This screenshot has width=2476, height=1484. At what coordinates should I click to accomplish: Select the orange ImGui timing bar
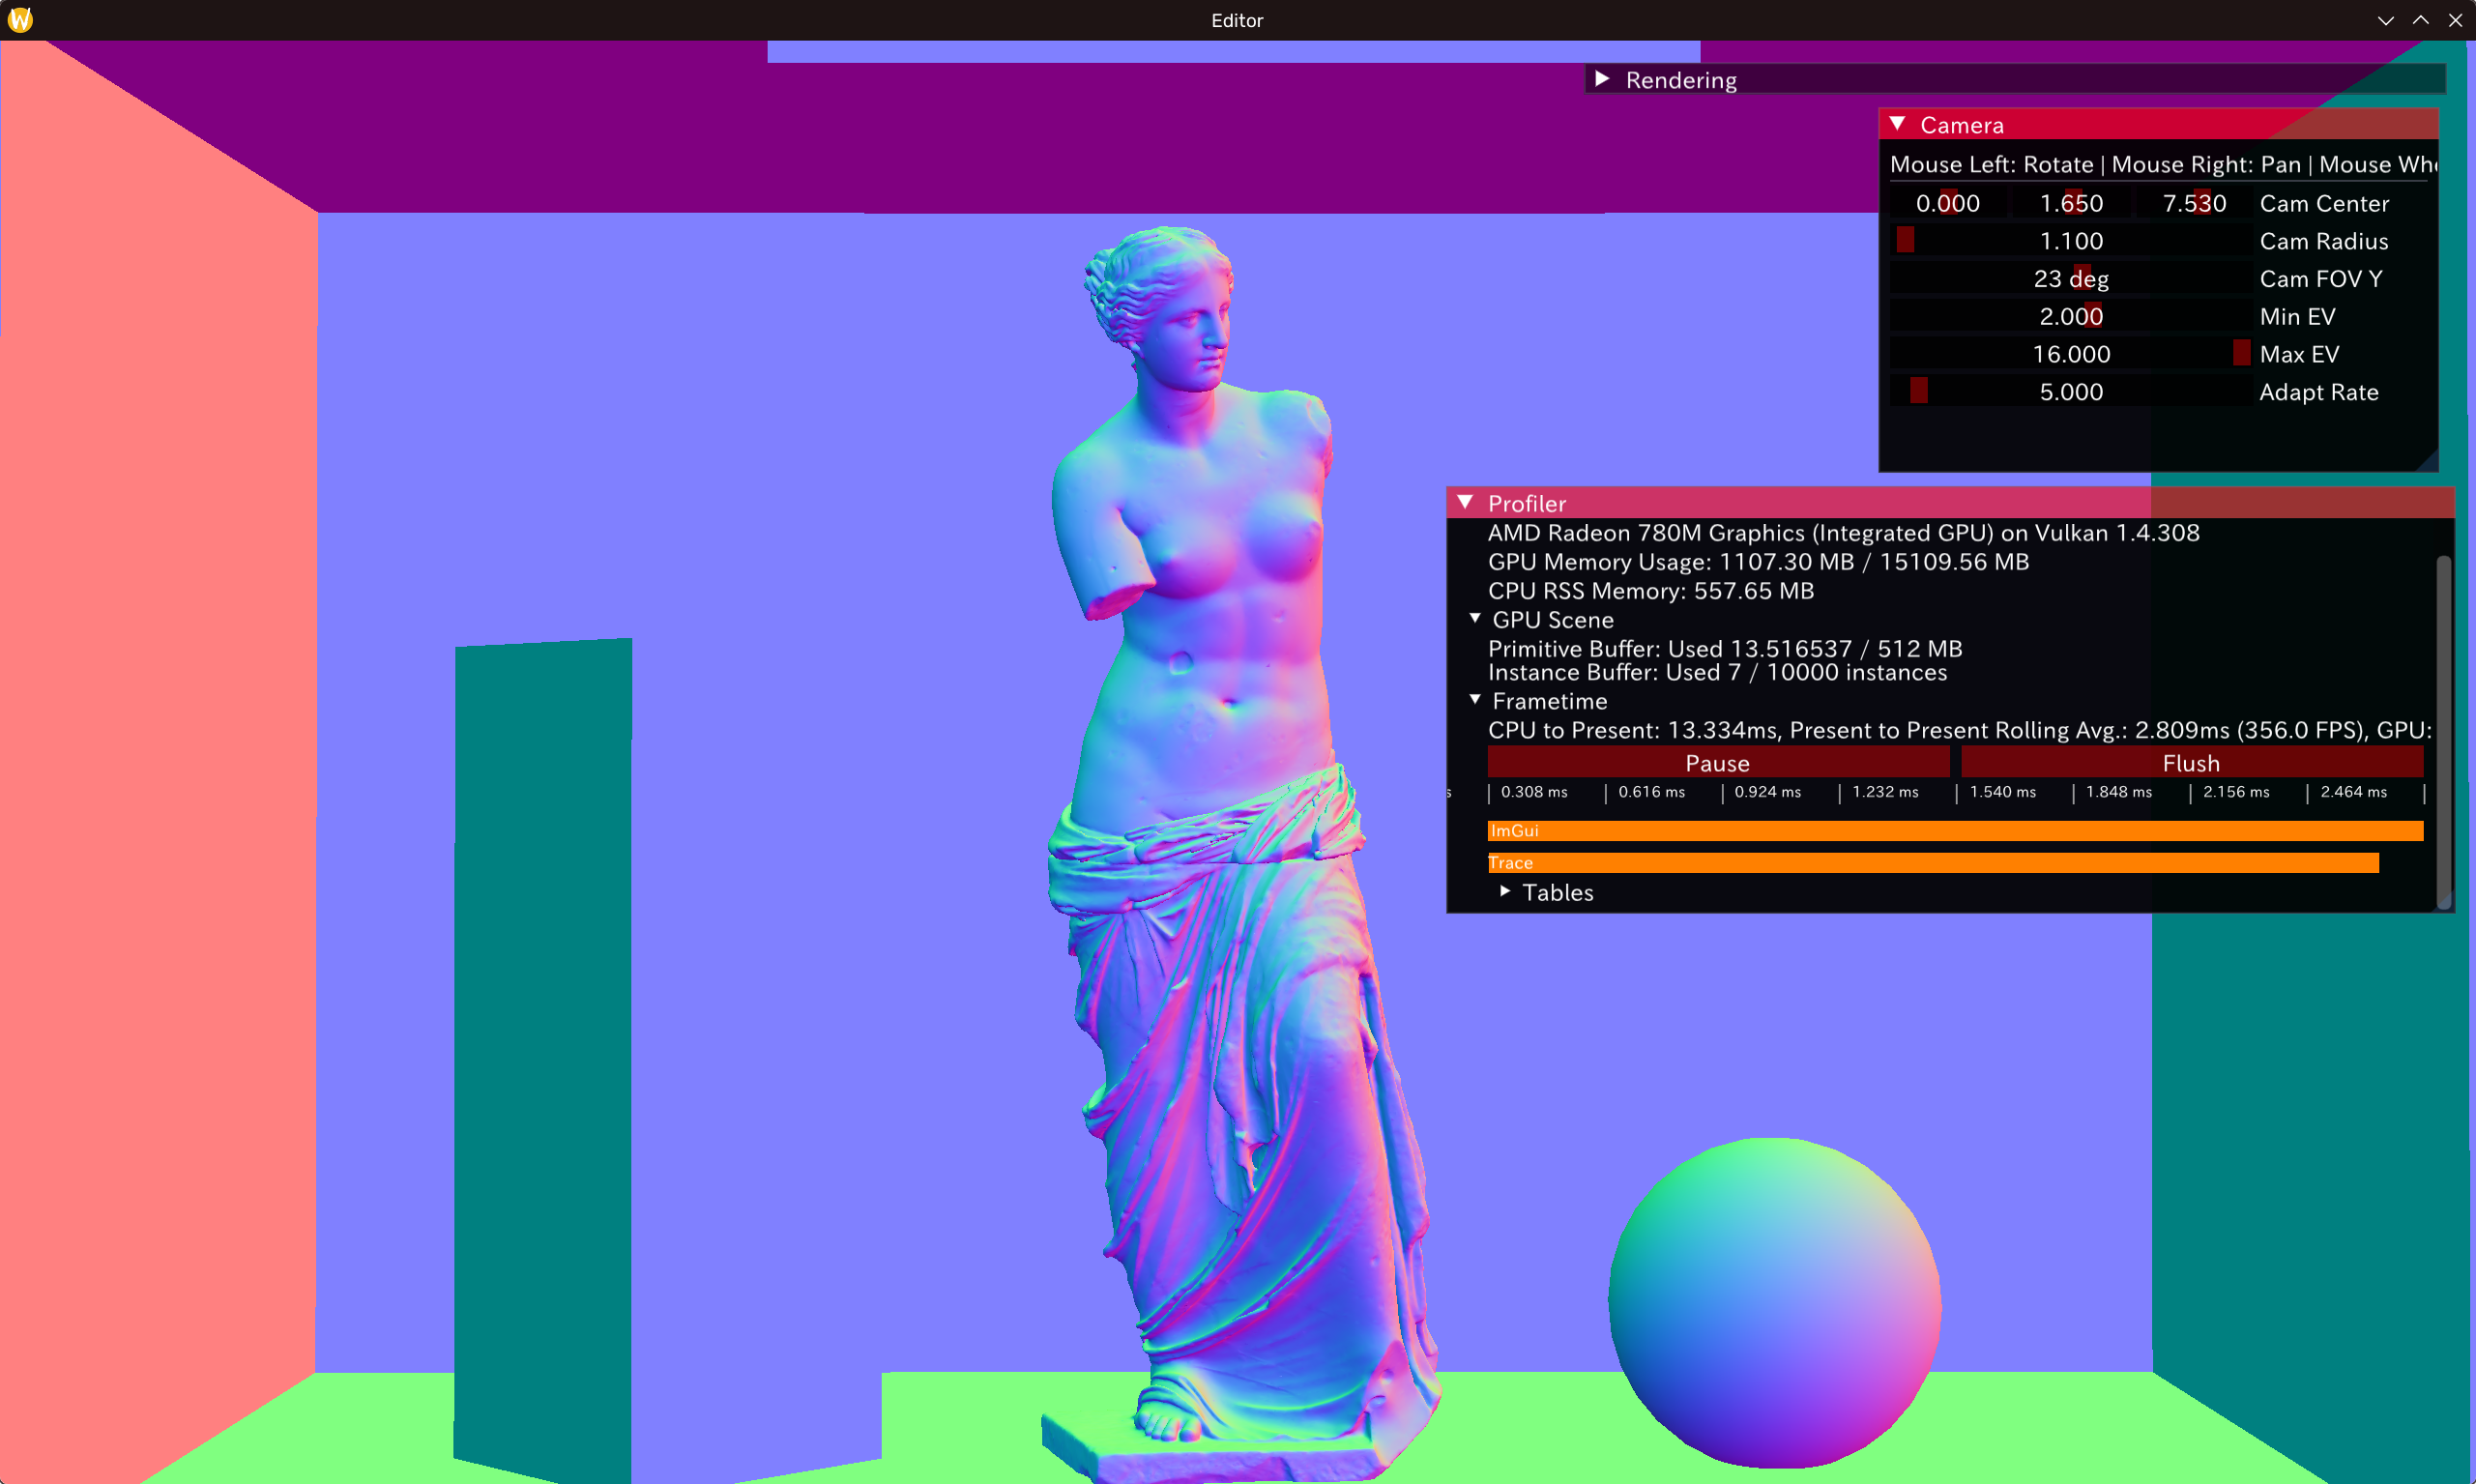coord(1954,831)
